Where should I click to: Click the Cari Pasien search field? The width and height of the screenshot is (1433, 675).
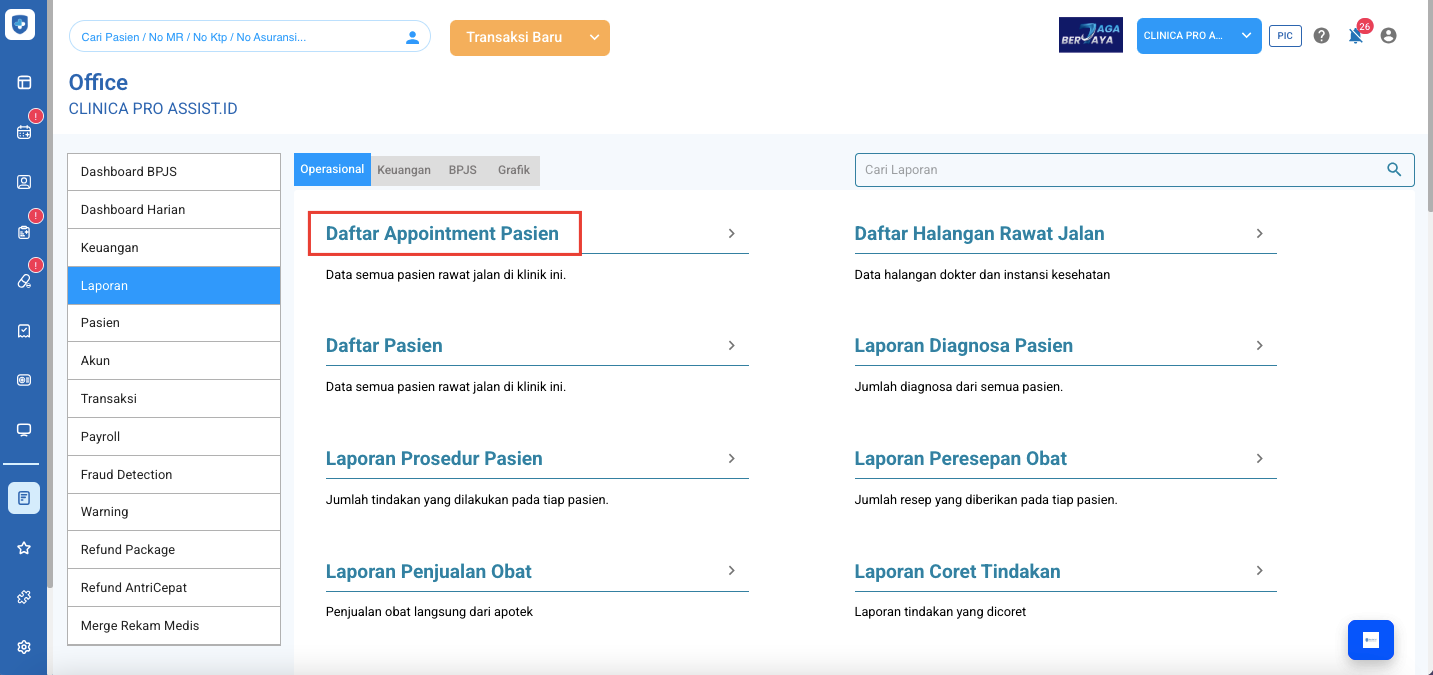240,37
